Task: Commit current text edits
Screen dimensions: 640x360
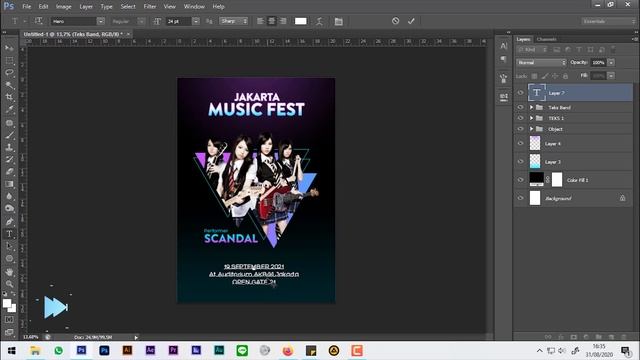Action: click(411, 21)
